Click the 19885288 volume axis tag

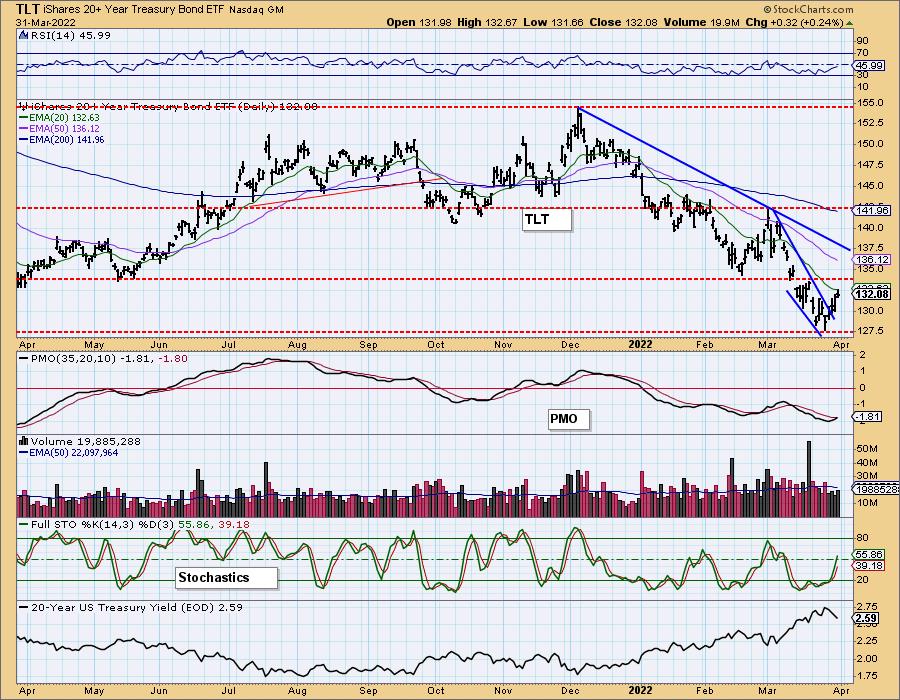(x=876, y=489)
